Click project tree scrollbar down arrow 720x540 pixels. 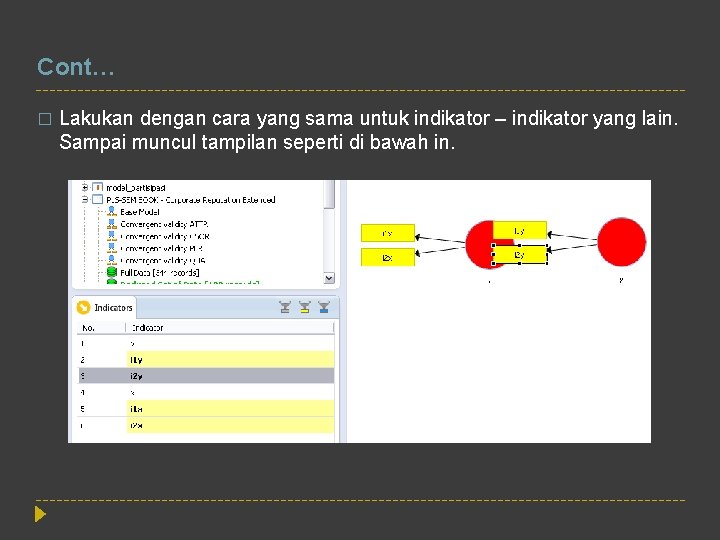329,278
